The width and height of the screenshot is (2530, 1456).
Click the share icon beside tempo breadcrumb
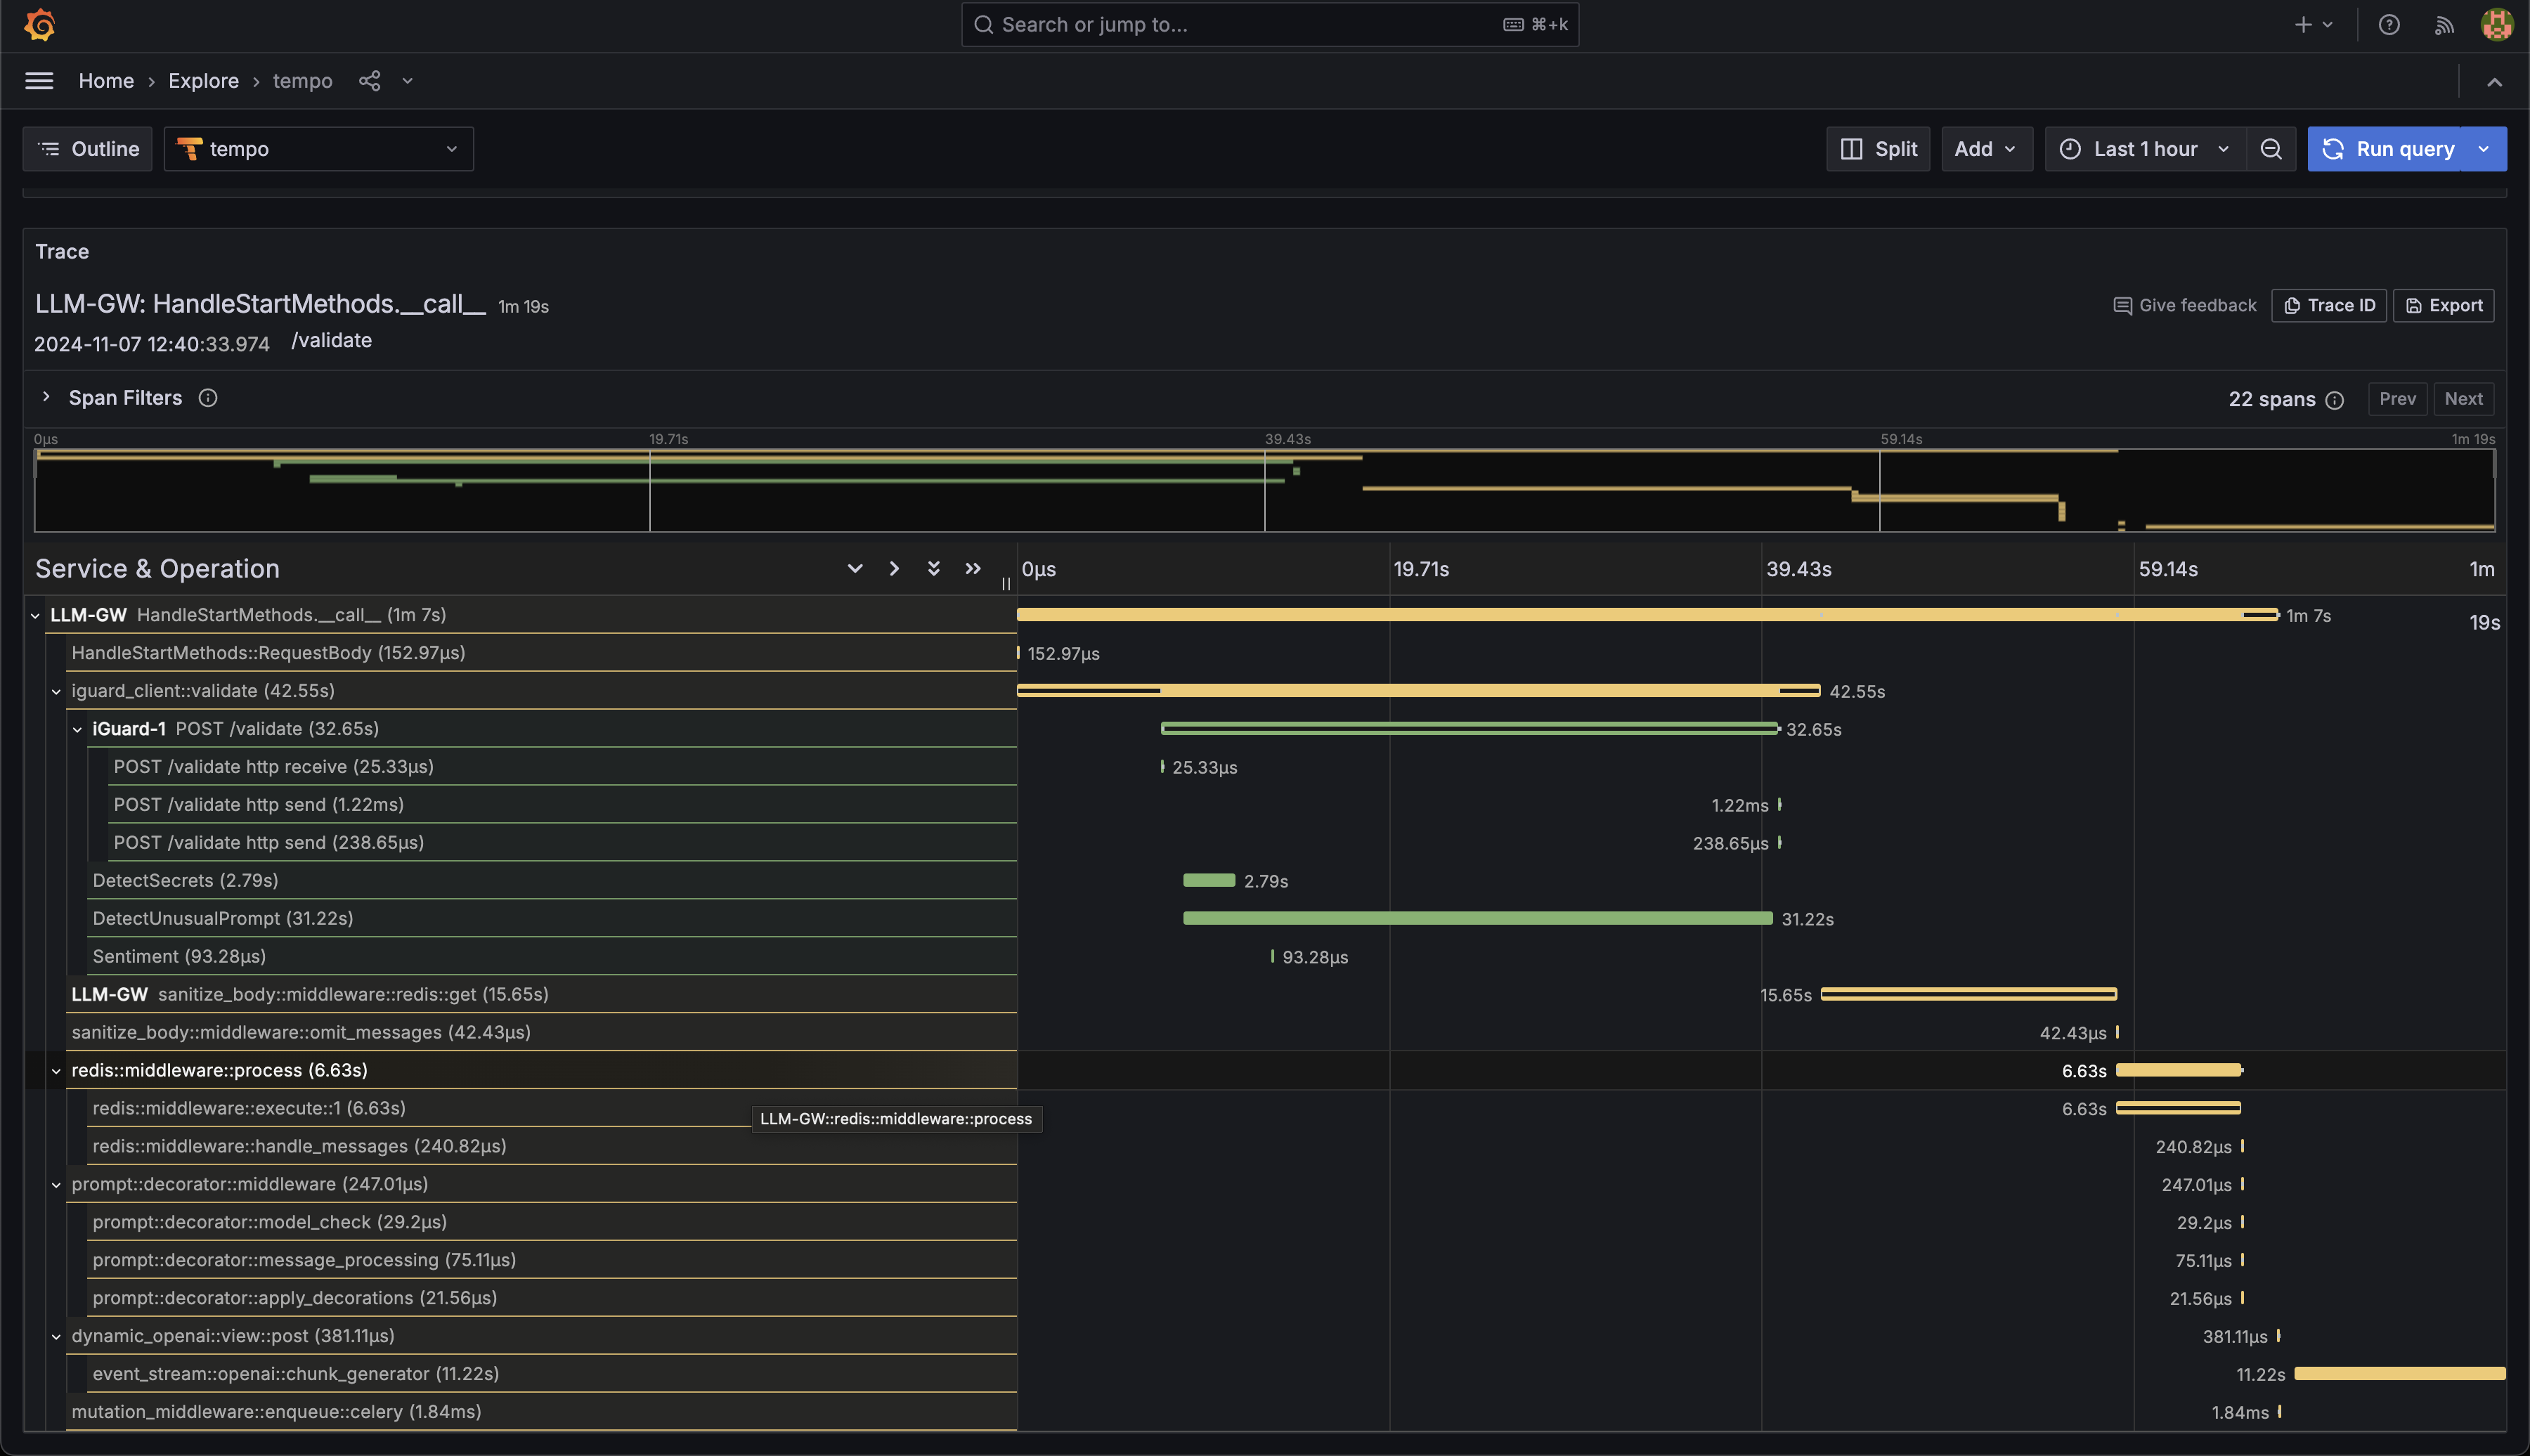369,81
